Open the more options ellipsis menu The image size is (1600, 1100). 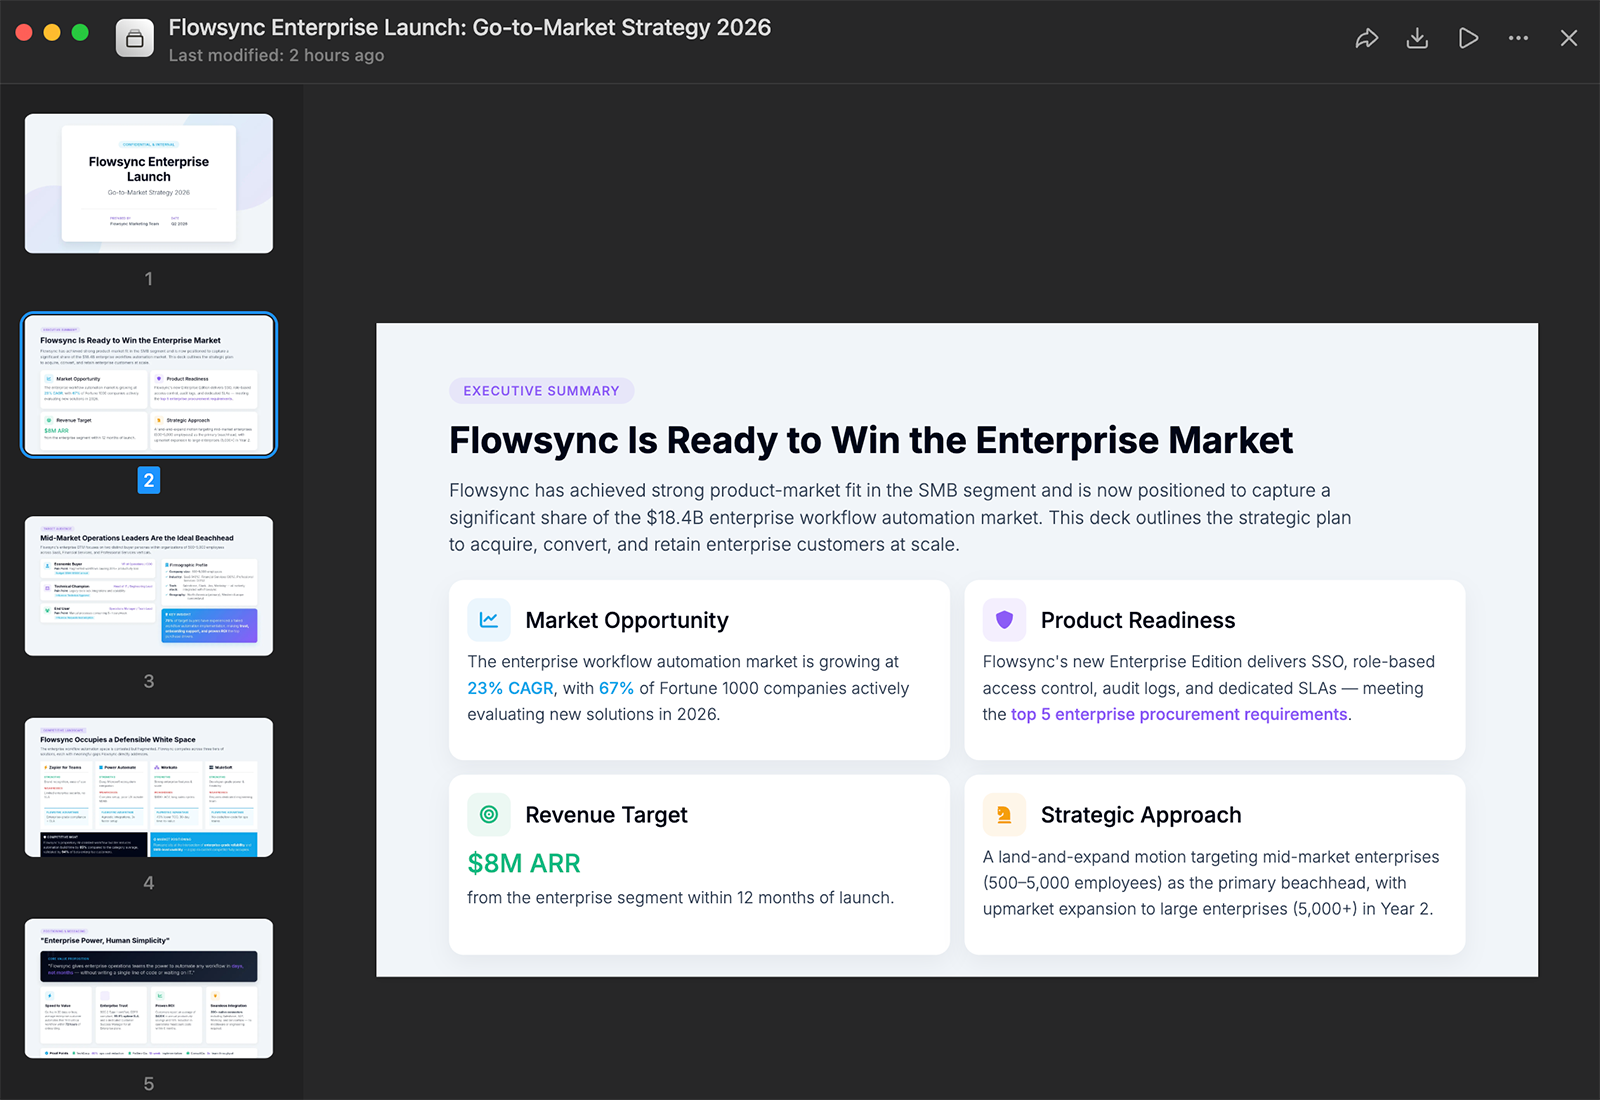[x=1518, y=38]
